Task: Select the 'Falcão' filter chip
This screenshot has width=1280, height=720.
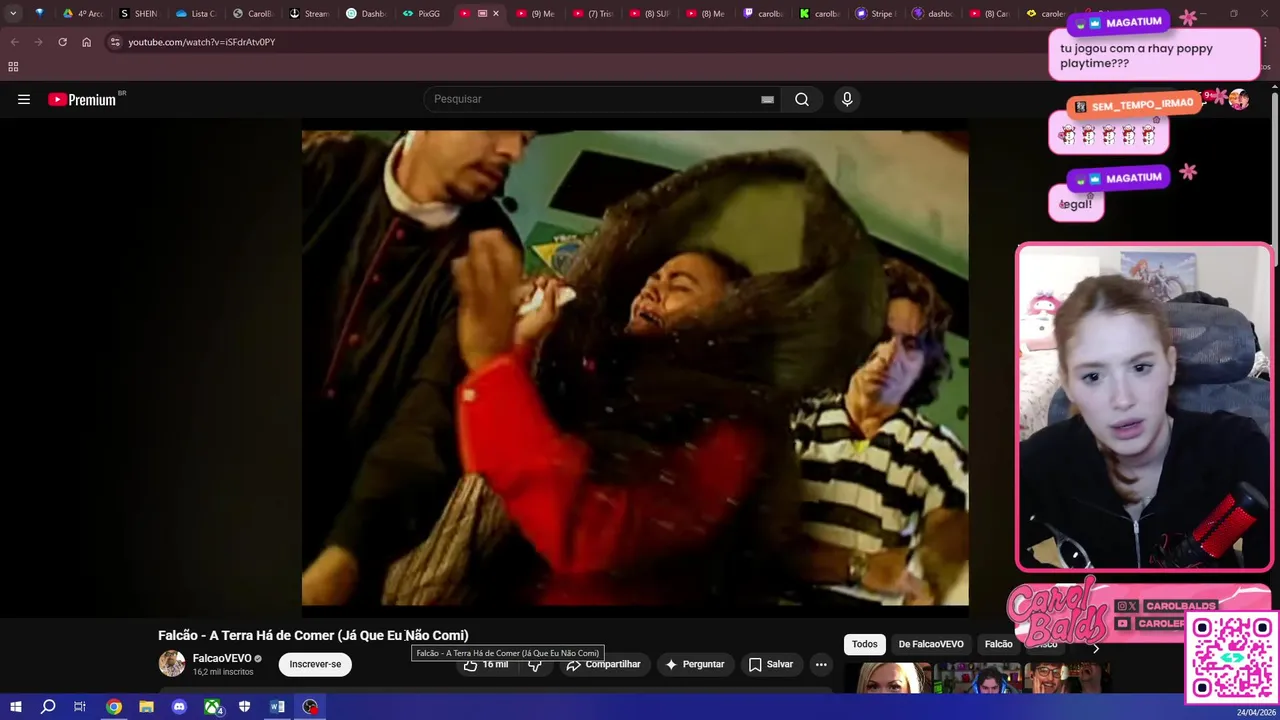Action: coord(998,644)
